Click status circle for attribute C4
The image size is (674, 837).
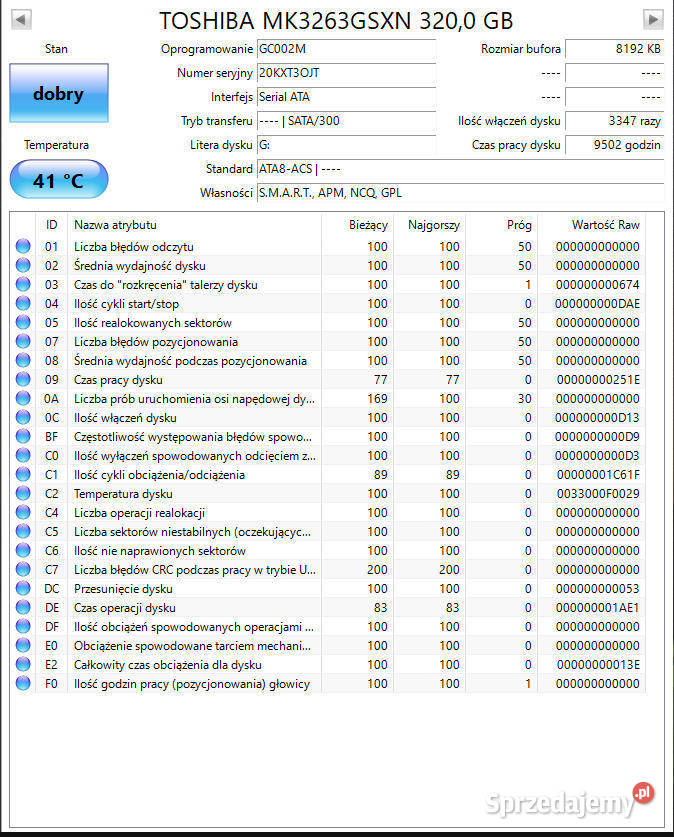(23, 512)
